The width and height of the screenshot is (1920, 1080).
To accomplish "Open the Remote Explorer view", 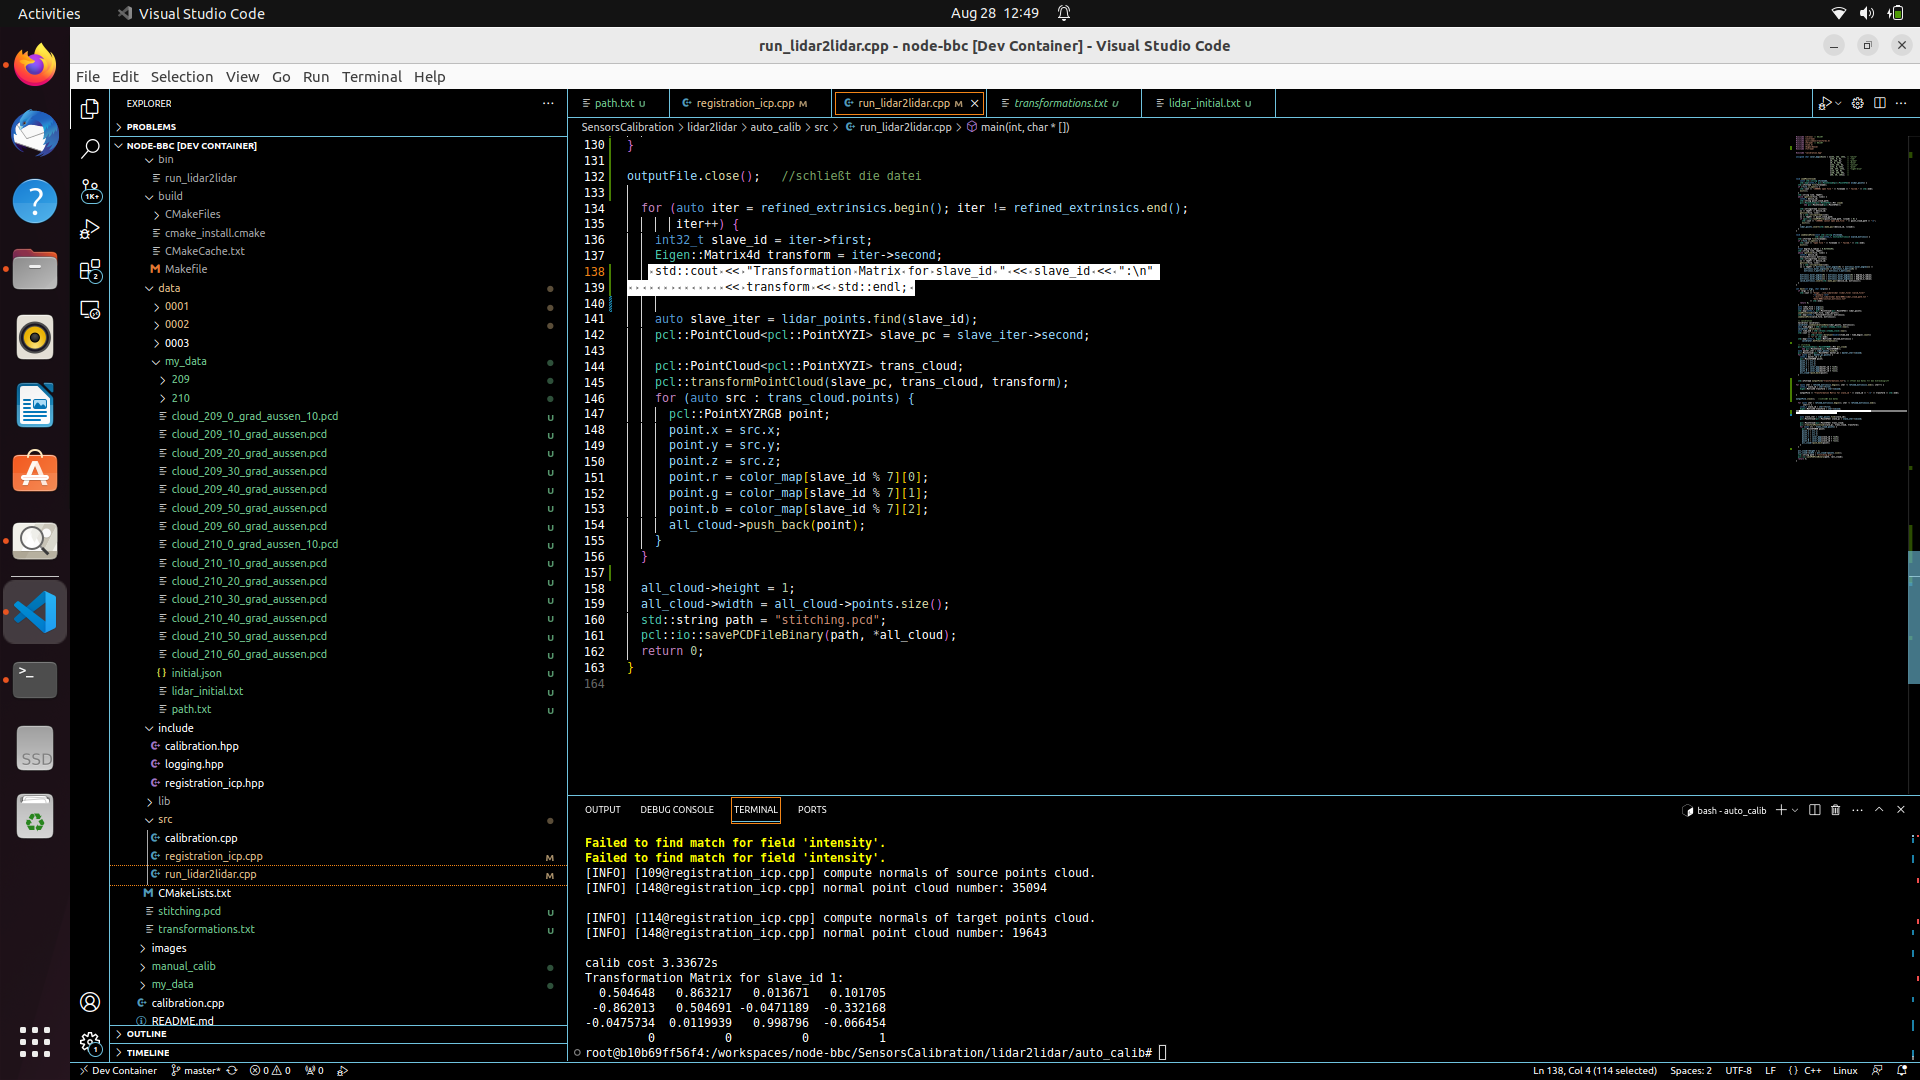I will click(x=90, y=310).
